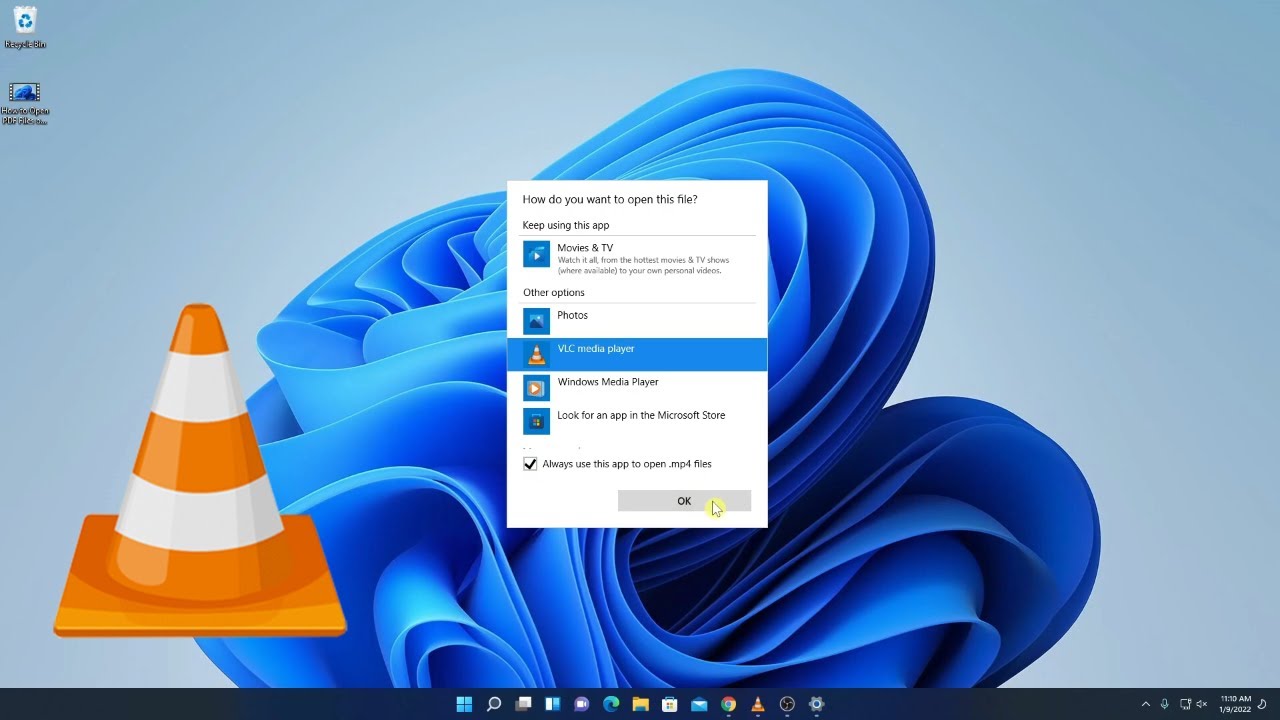
Task: Open taskbar Search
Action: [494, 704]
